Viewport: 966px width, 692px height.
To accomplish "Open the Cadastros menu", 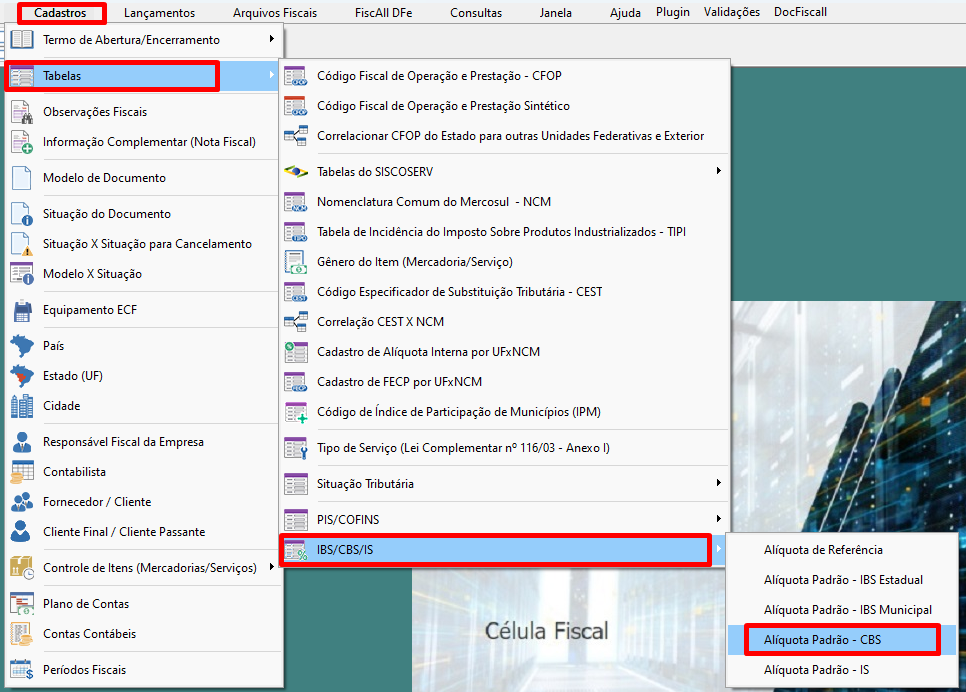I will [x=62, y=12].
